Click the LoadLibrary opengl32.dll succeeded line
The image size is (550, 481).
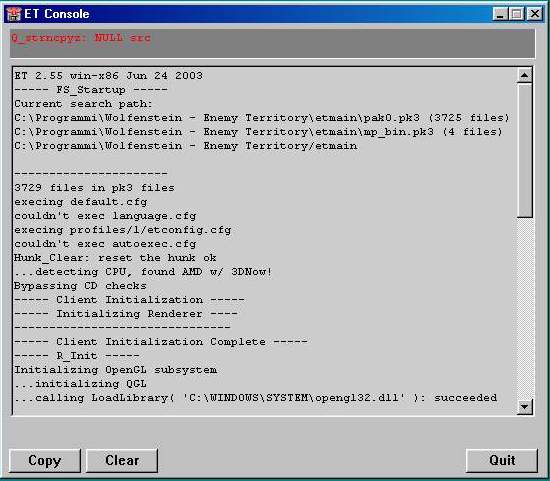point(256,398)
